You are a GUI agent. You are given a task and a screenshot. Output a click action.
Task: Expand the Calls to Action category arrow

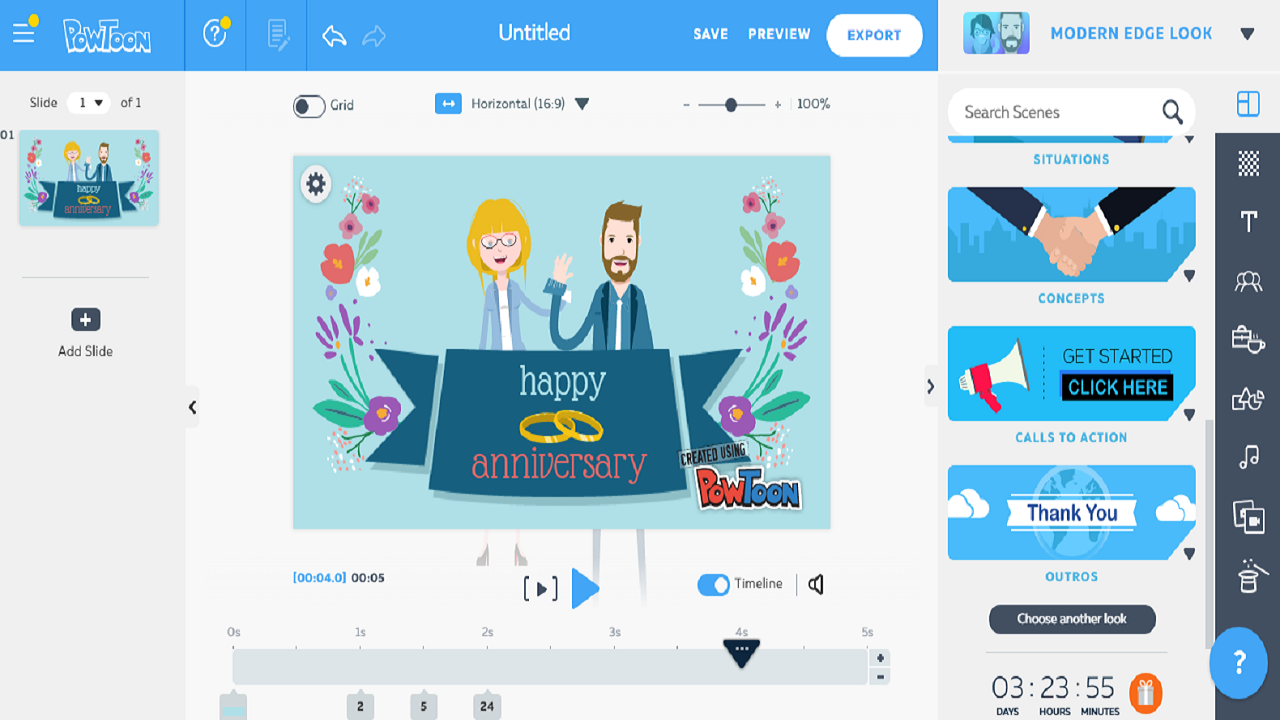click(x=1189, y=415)
